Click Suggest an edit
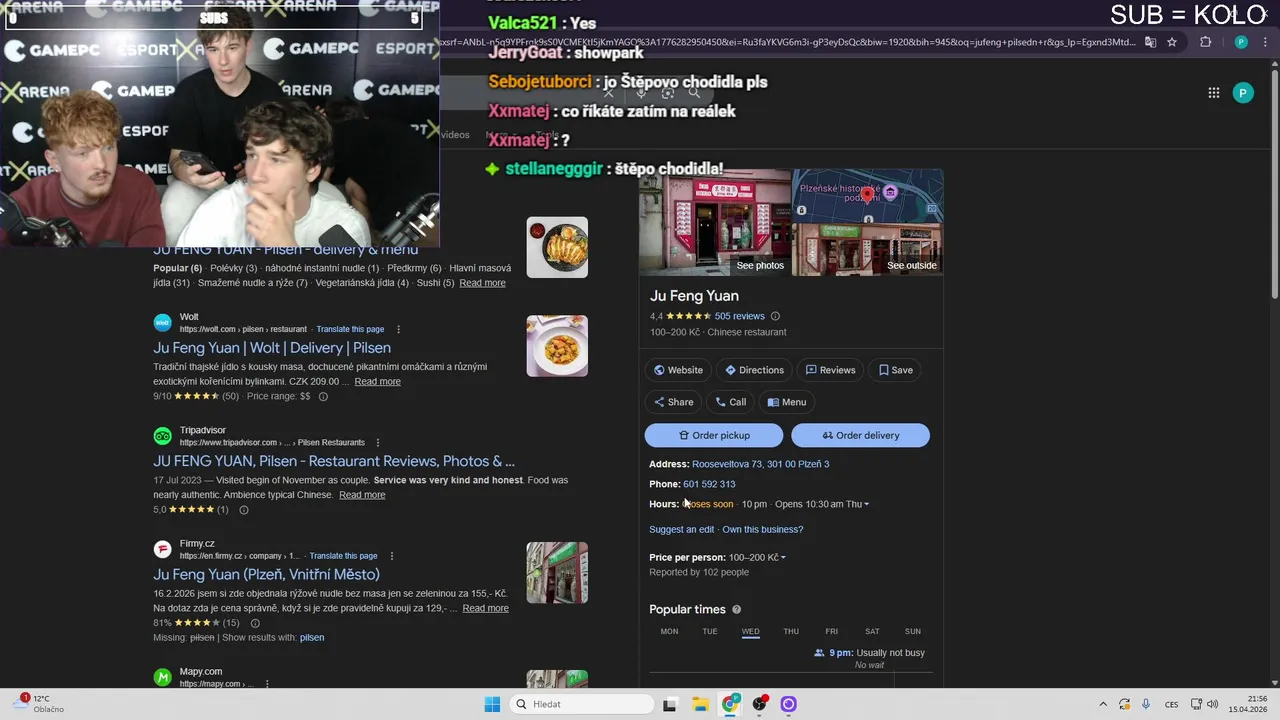This screenshot has width=1280, height=720. [x=681, y=530]
